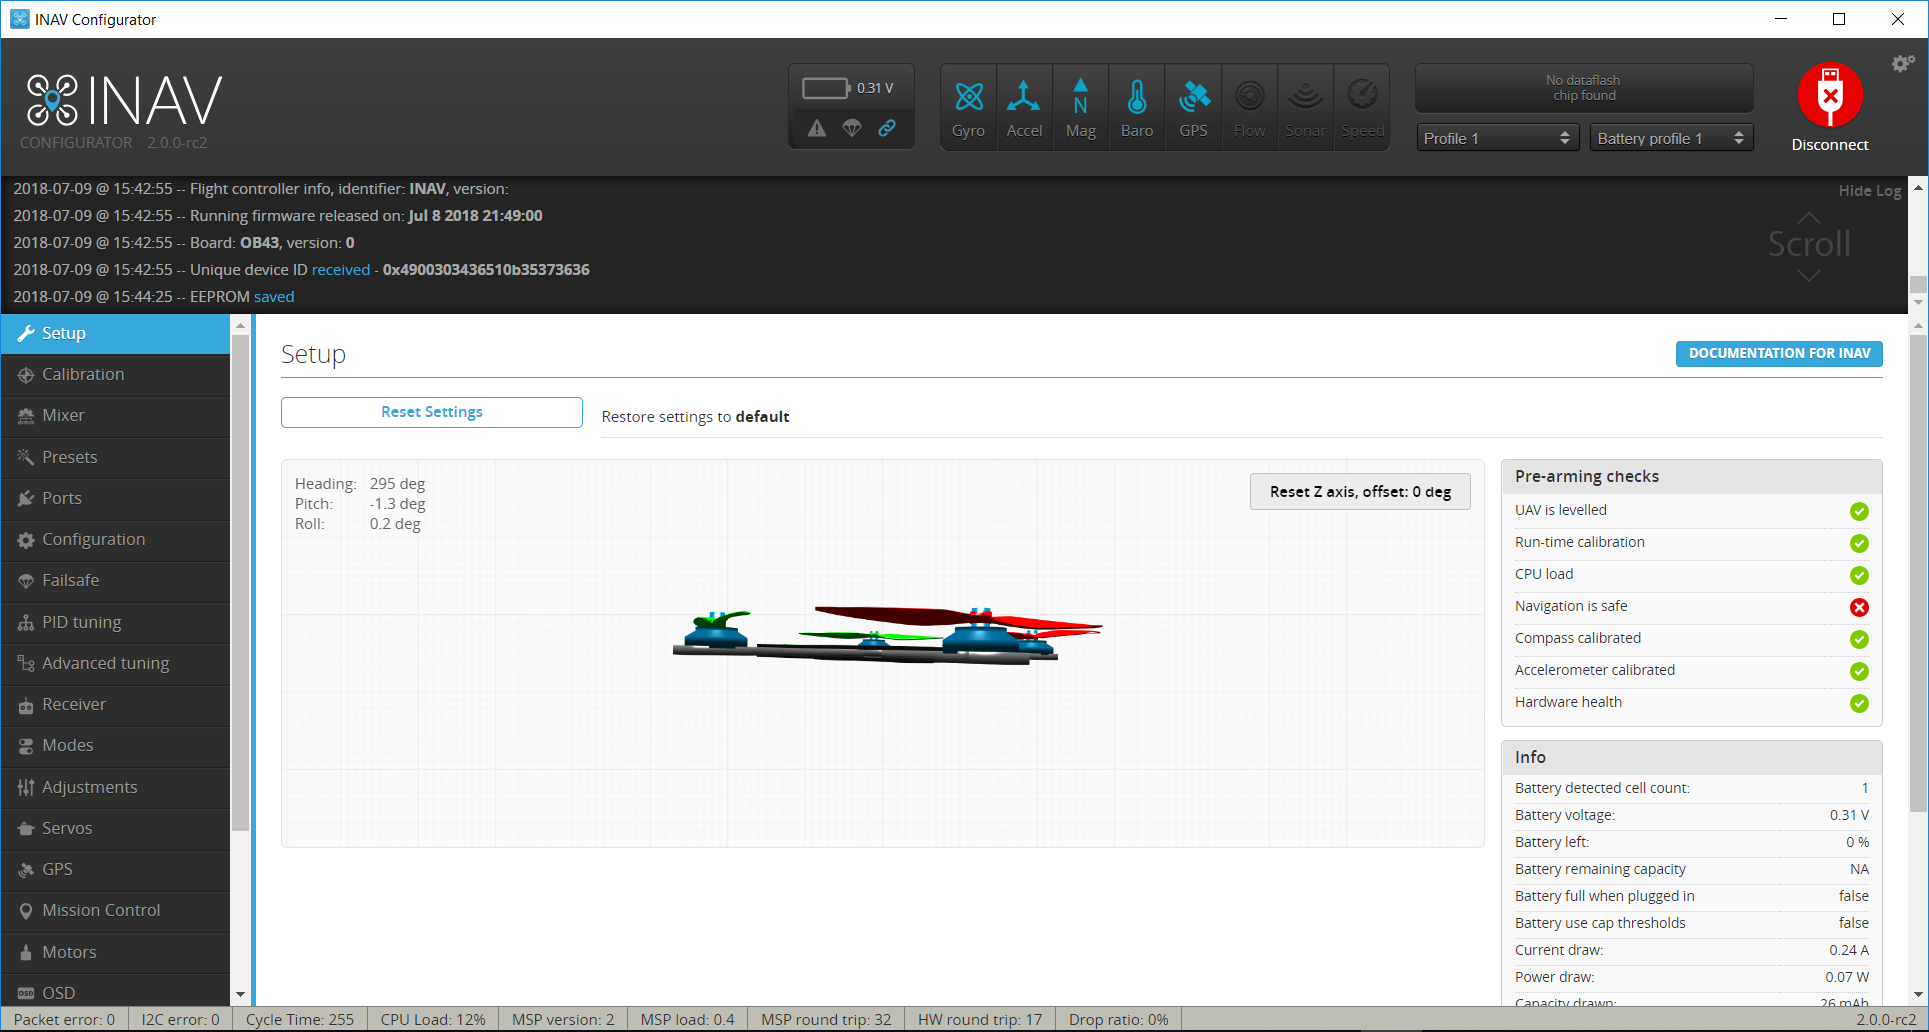Click the Compass calibrated status indicator
The height and width of the screenshot is (1032, 1929).
(x=1859, y=639)
